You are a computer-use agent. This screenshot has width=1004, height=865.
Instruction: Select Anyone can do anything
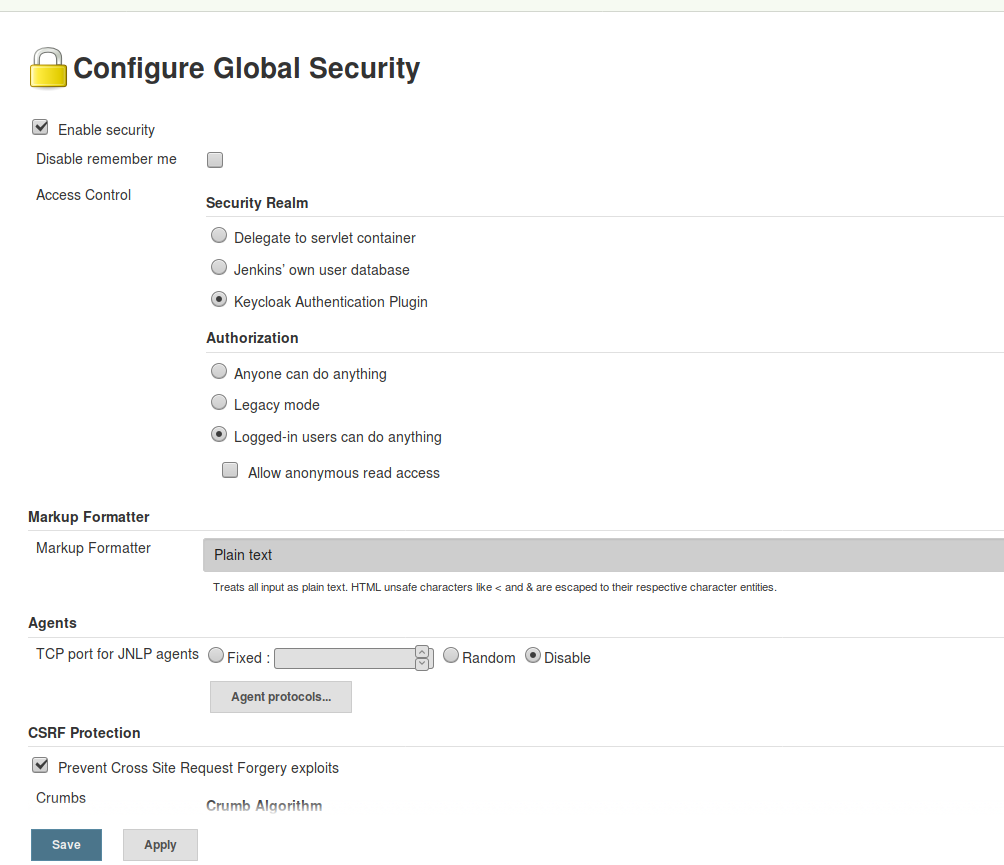[x=219, y=371]
